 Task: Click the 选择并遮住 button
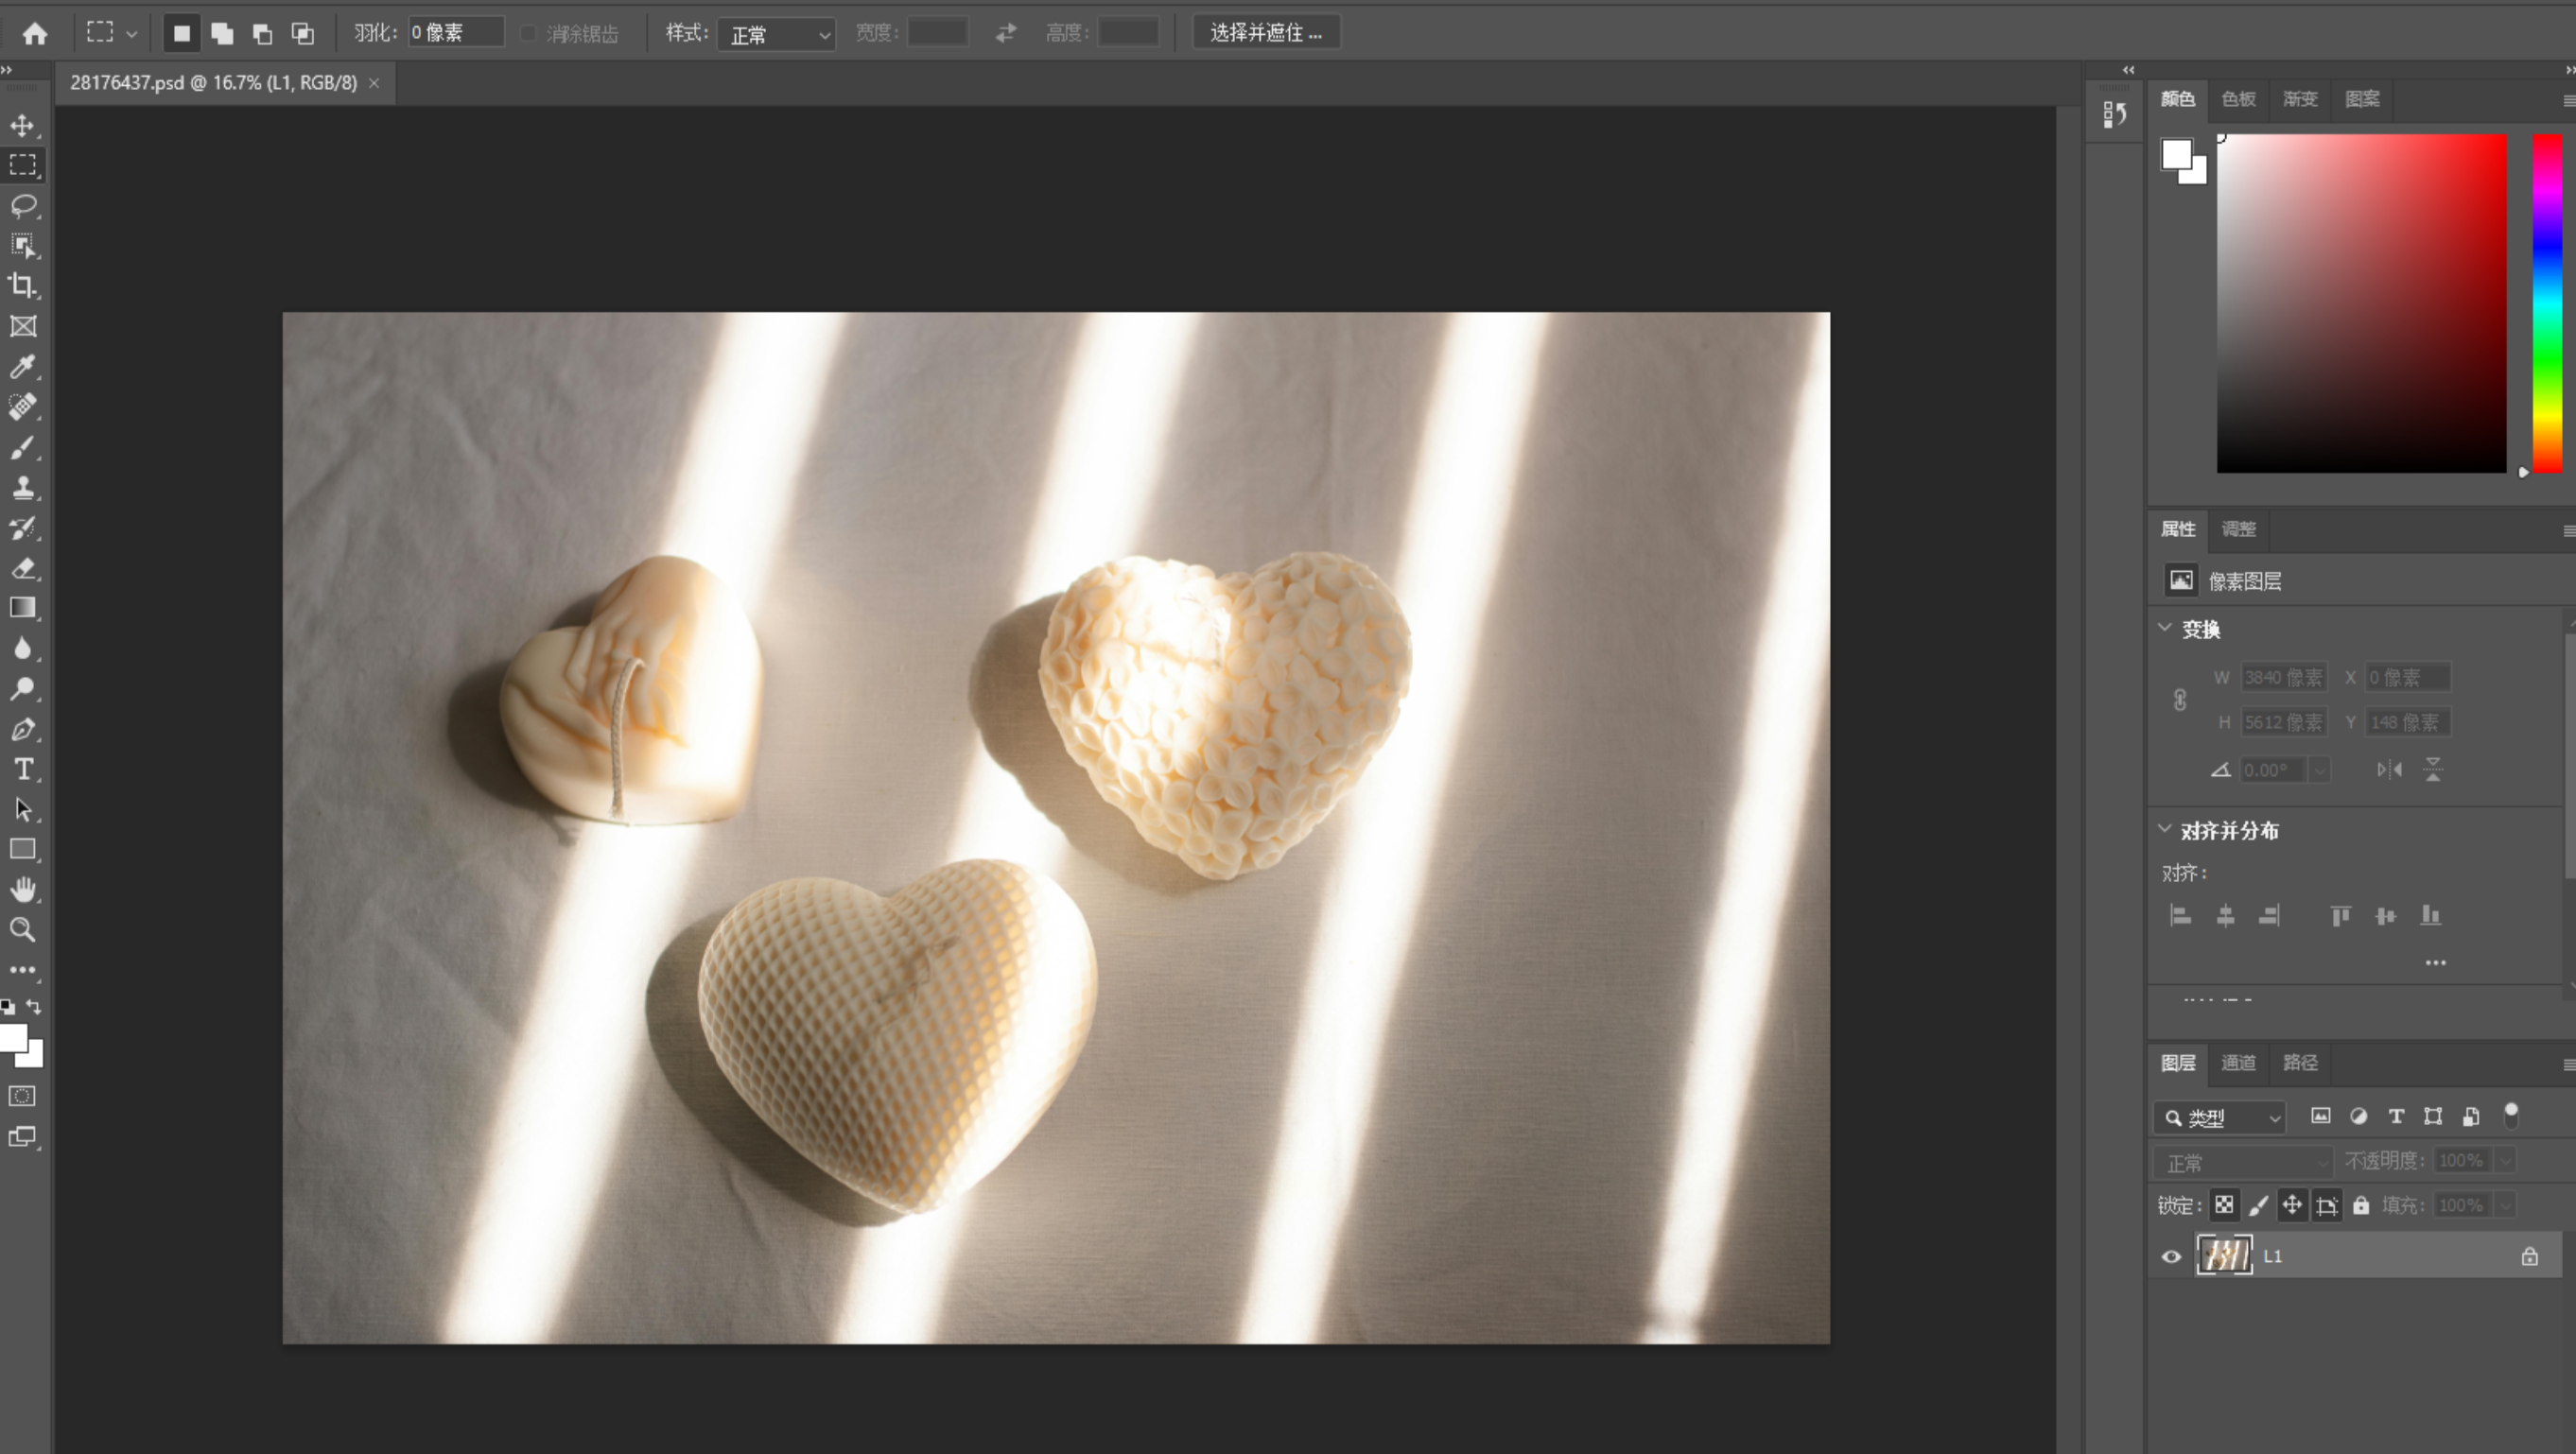[1265, 33]
